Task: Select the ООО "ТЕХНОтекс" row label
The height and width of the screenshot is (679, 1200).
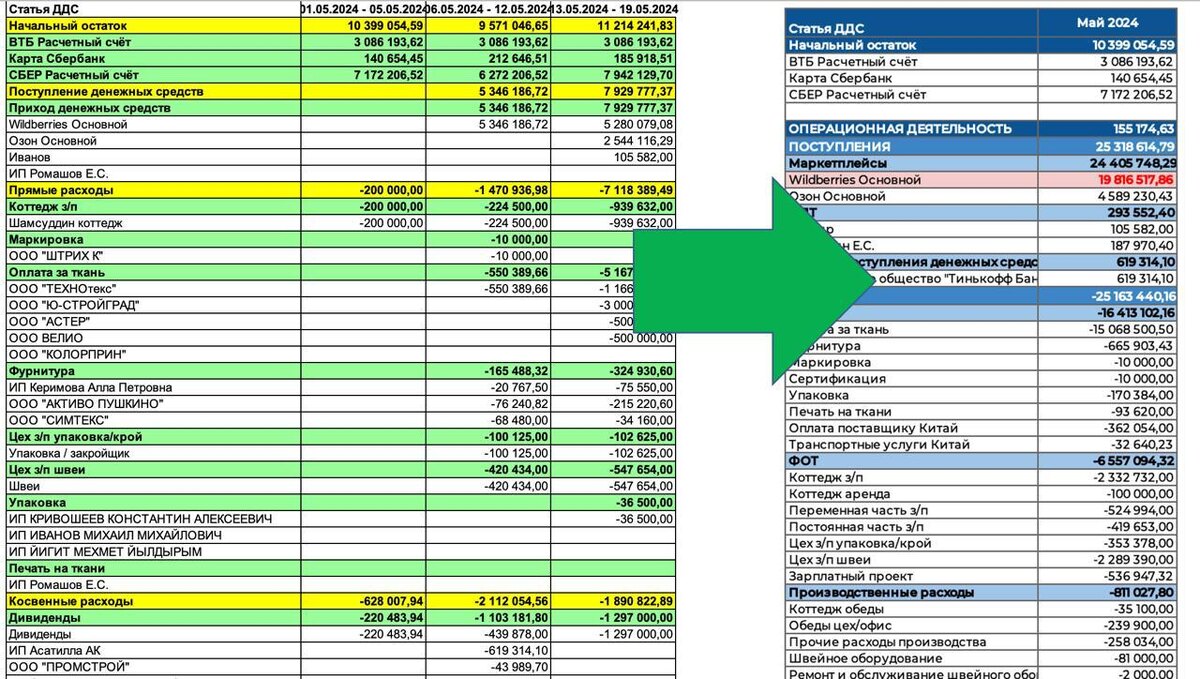Action: pos(61,289)
